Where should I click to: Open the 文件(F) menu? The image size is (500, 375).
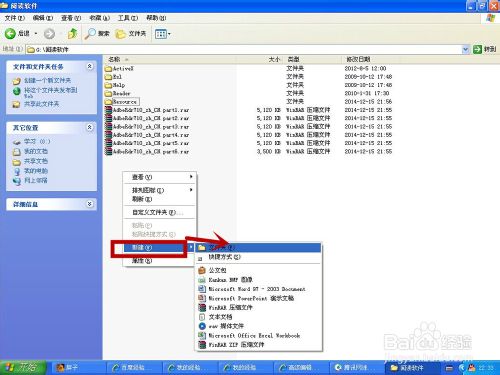pyautogui.click(x=15, y=18)
